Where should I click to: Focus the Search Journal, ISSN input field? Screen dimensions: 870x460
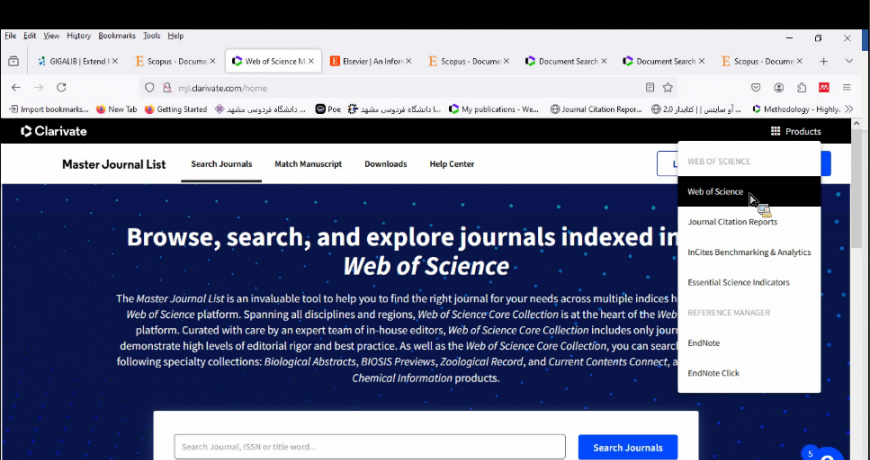(x=370, y=447)
